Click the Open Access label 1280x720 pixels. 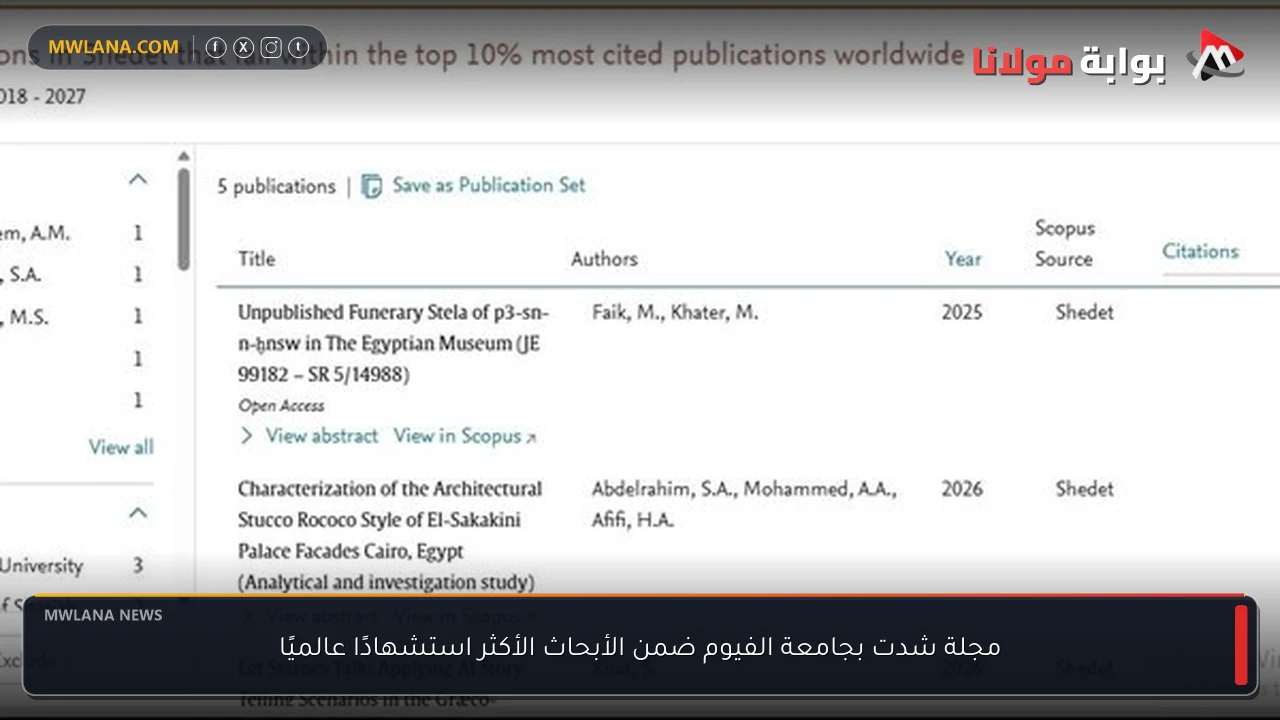click(x=281, y=406)
